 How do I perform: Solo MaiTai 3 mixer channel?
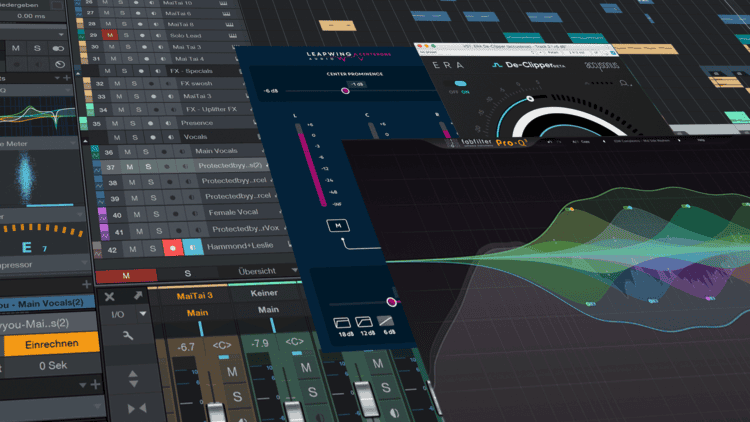click(x=237, y=397)
